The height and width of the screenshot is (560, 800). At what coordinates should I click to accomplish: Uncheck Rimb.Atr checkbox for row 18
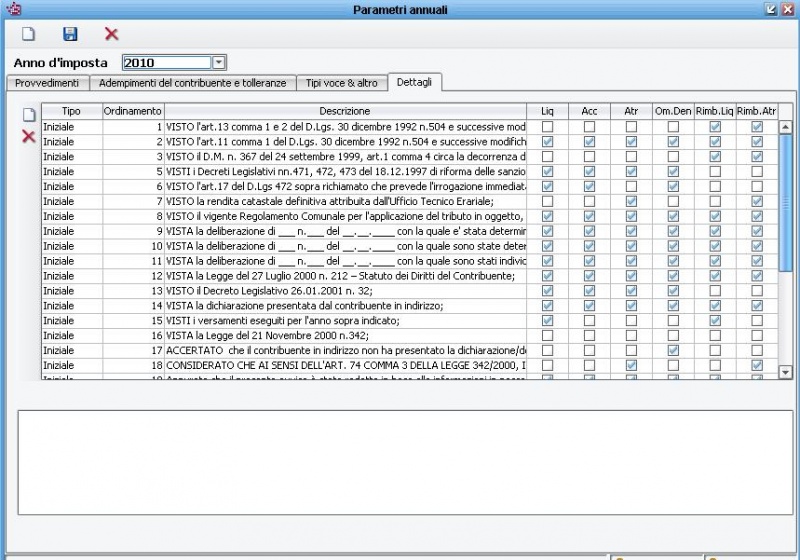(757, 365)
